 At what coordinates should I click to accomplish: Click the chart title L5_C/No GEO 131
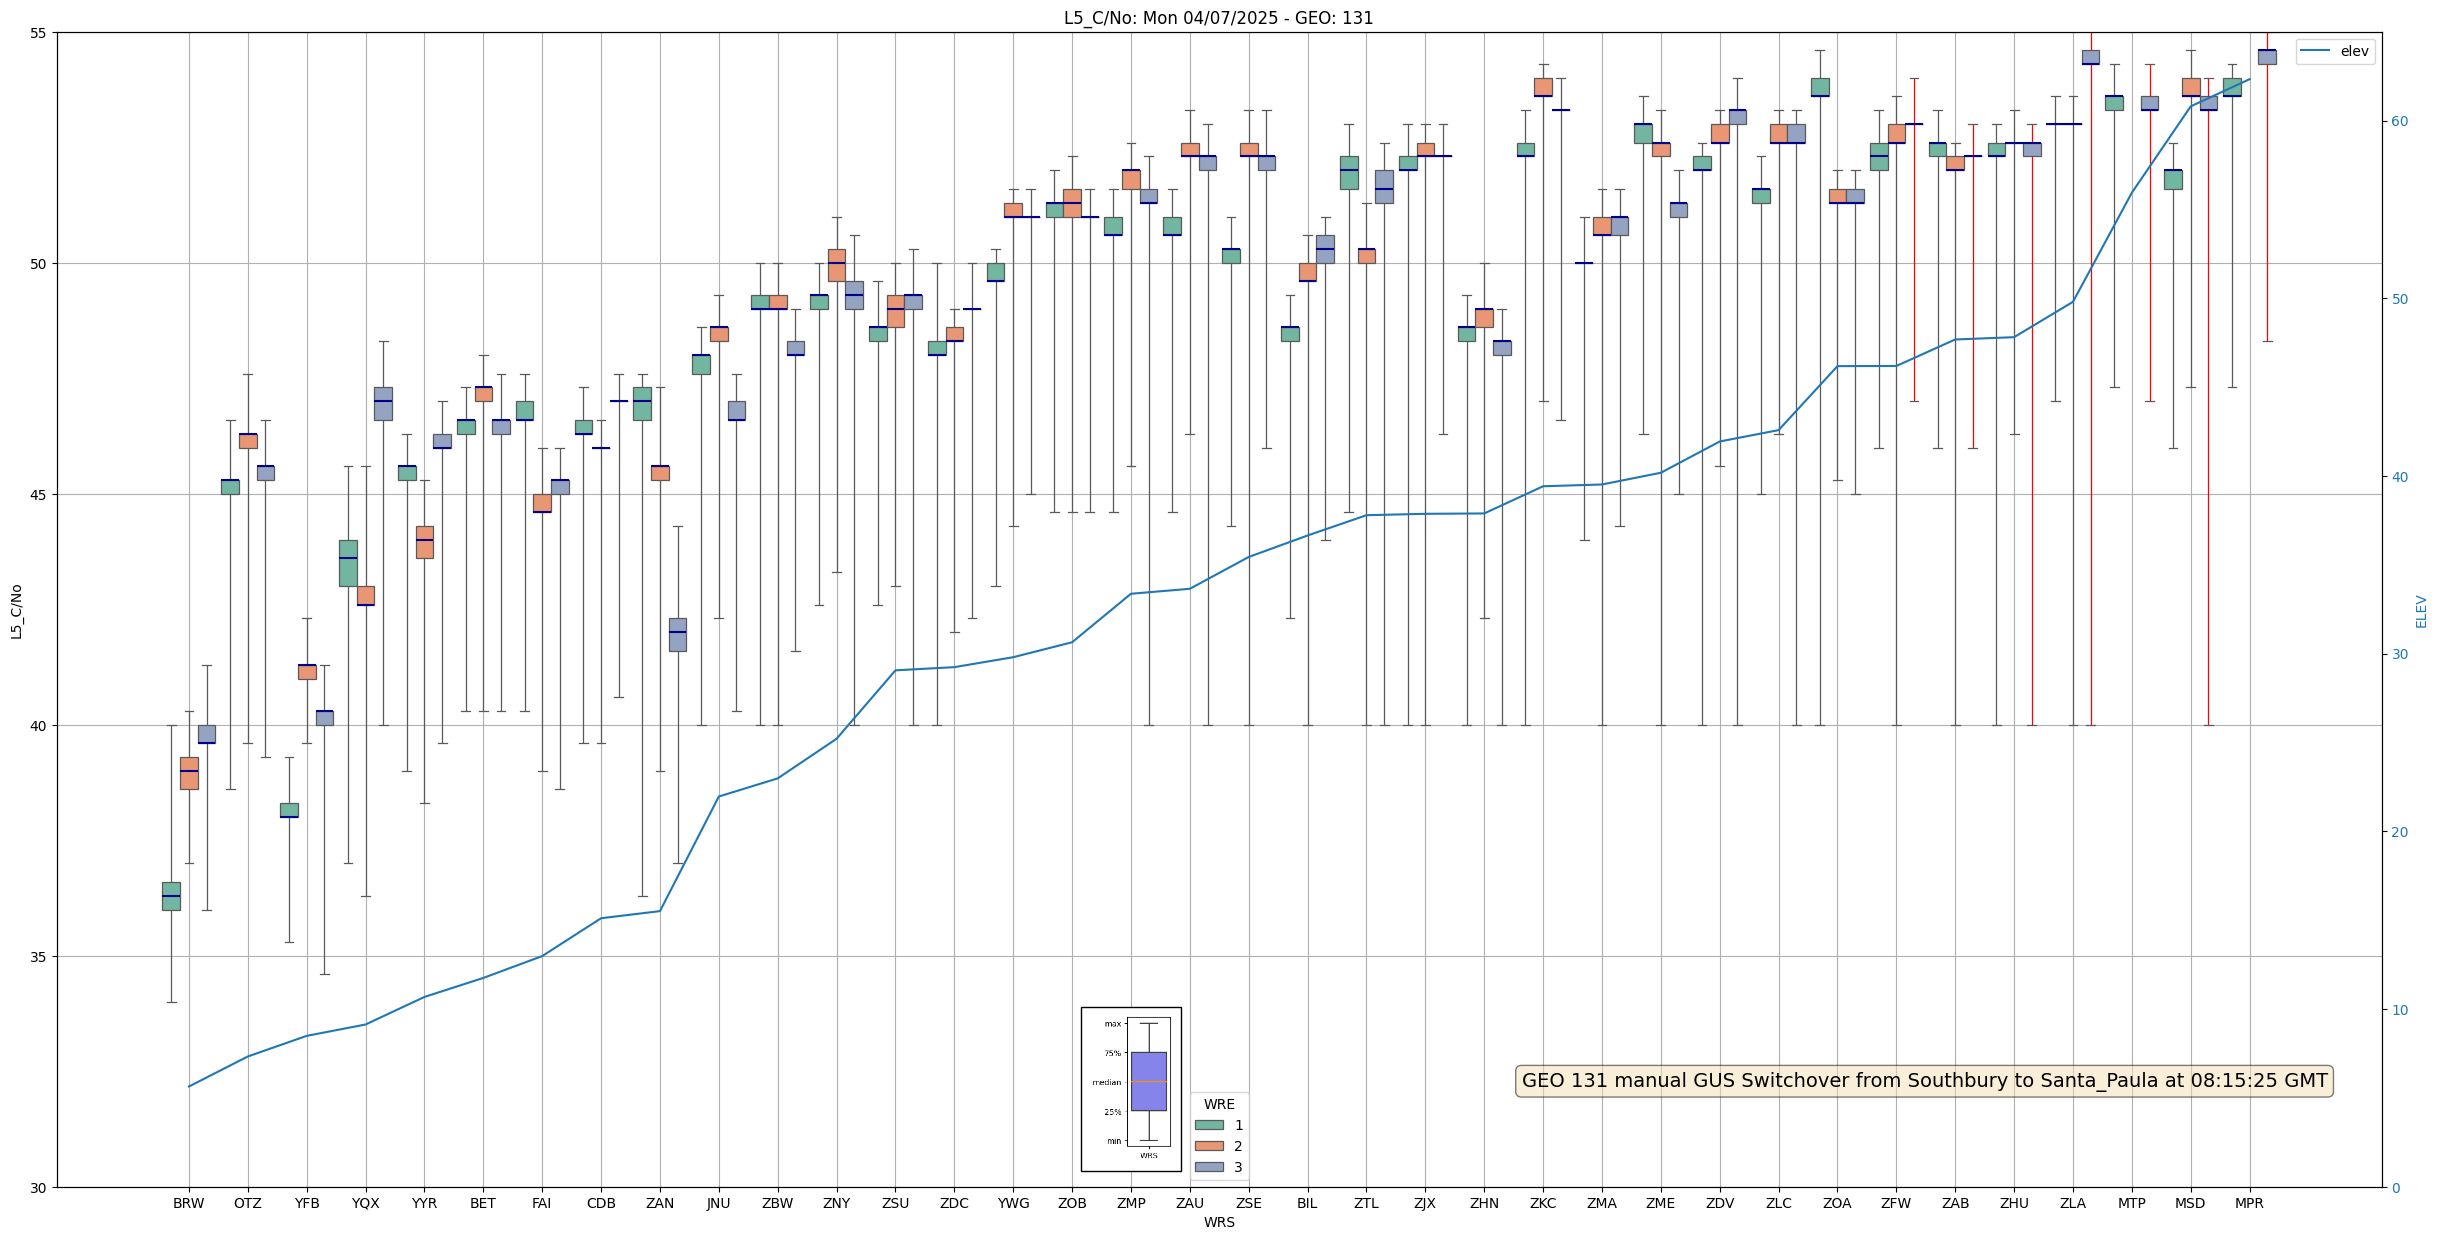coord(1218,18)
